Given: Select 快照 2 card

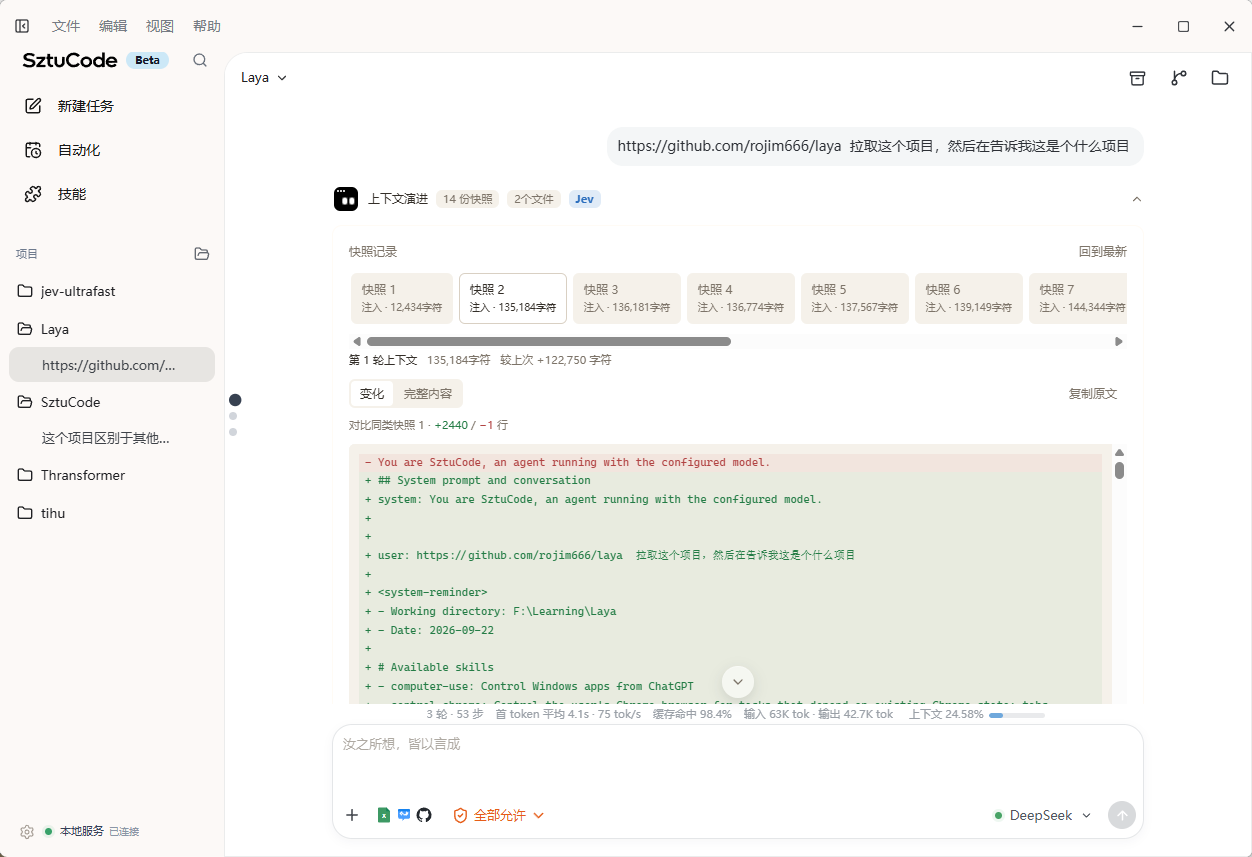Looking at the screenshot, I should pos(513,298).
